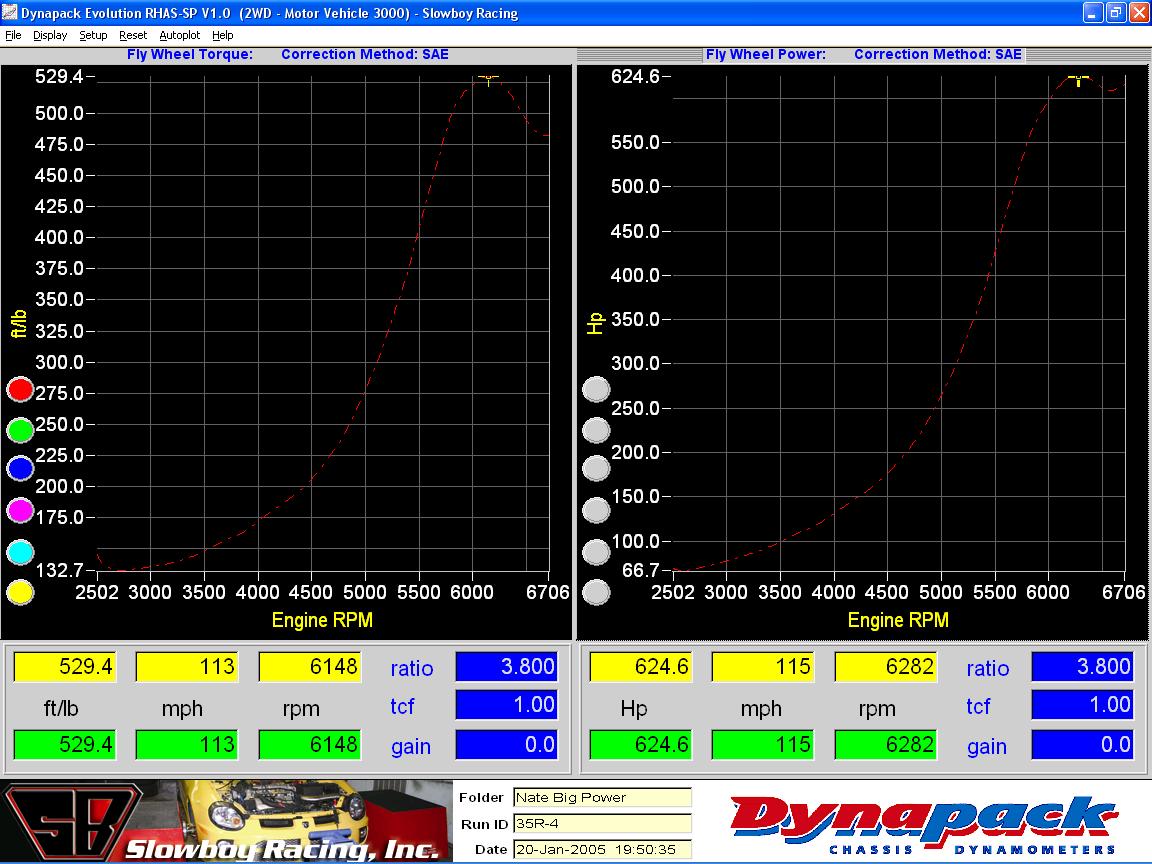Click the power panel gain label

987,747
